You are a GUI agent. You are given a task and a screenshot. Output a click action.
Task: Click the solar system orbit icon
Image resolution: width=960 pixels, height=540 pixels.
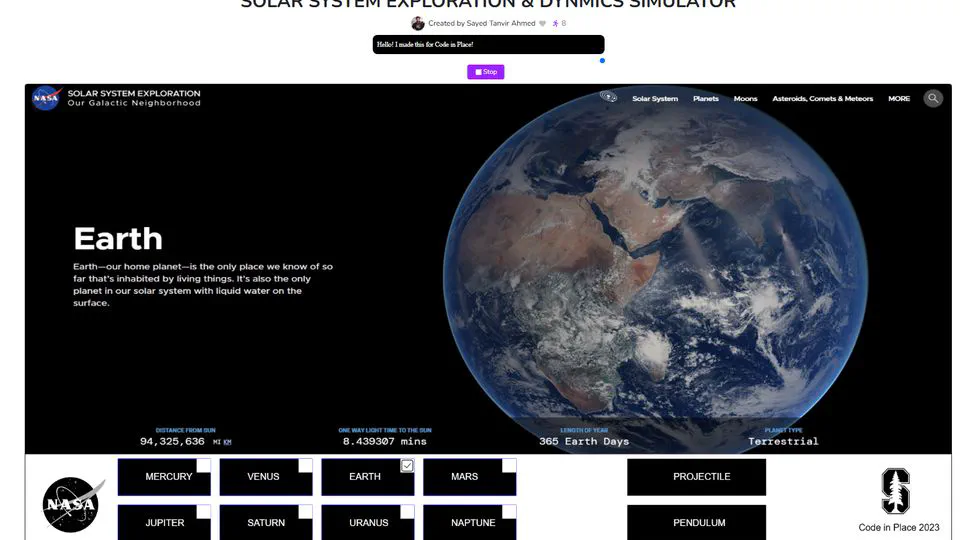coord(608,97)
